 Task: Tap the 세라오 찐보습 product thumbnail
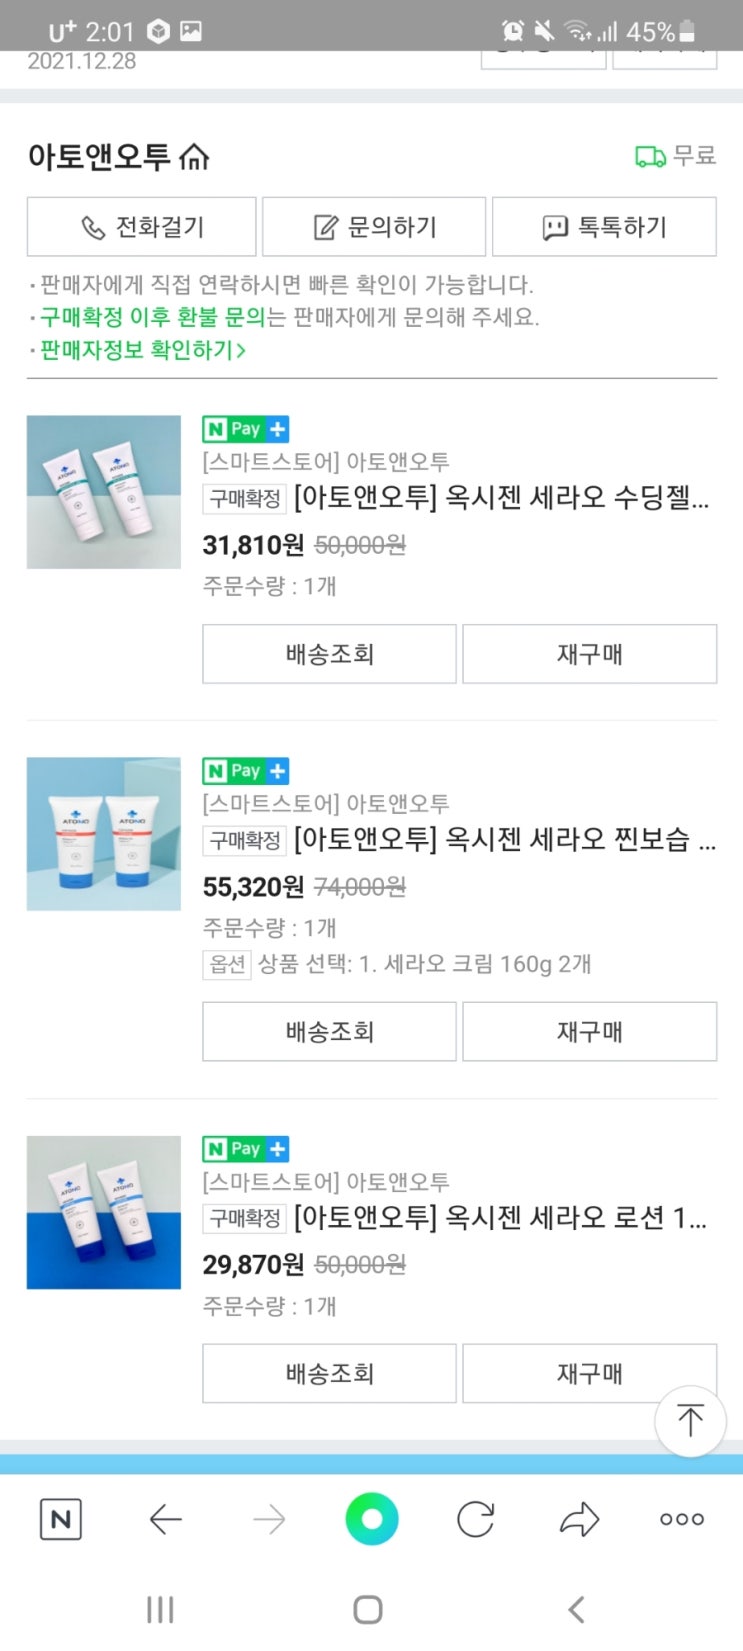[104, 834]
